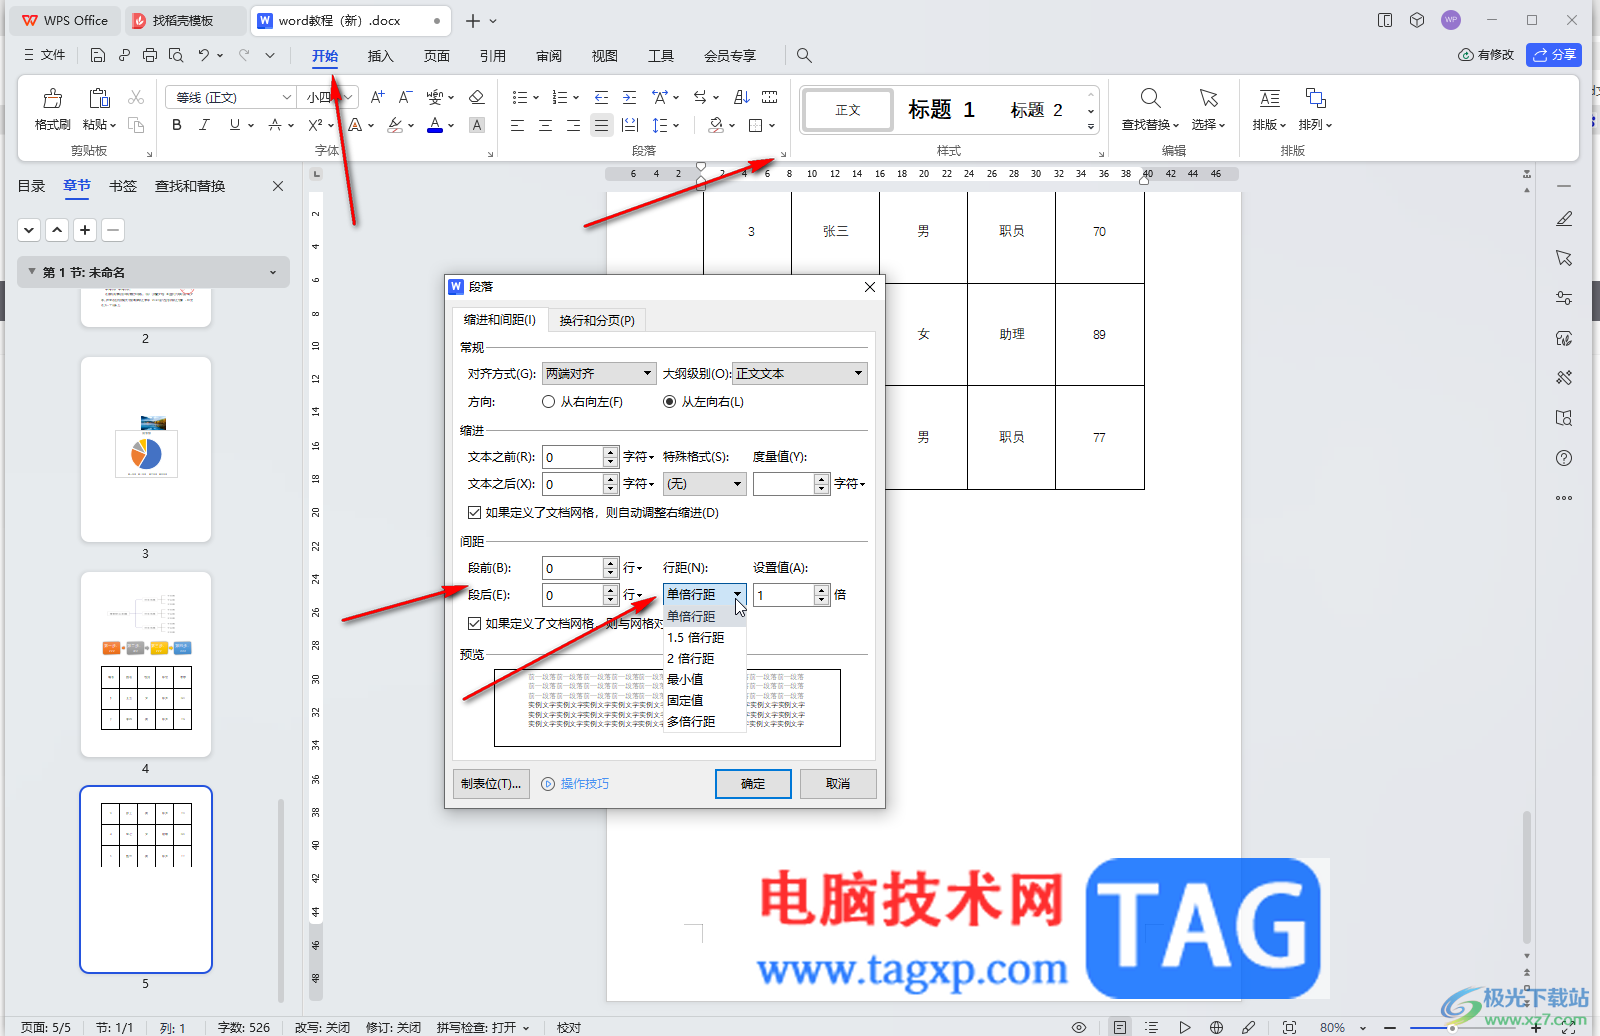
Task: Click the numbered list icon
Action: 560,97
